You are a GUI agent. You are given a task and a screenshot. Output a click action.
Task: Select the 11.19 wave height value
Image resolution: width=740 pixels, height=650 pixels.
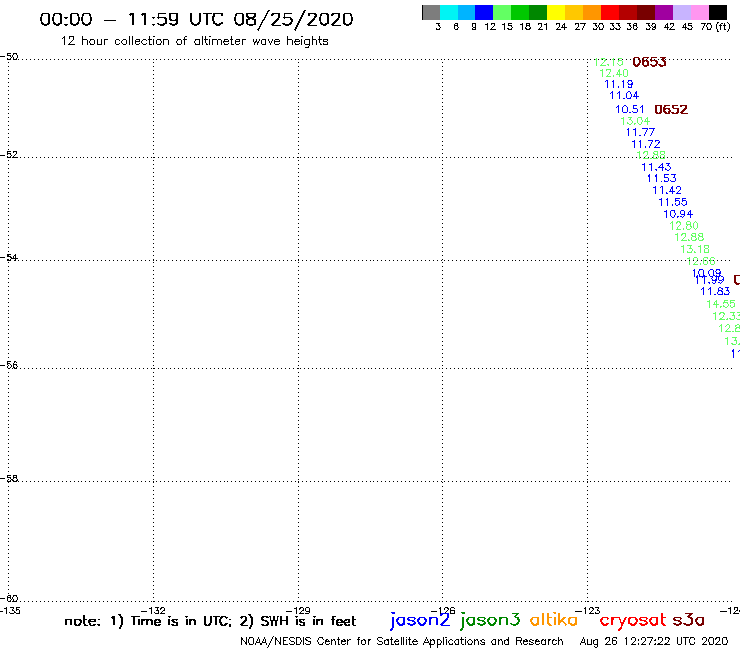pyautogui.click(x=619, y=84)
